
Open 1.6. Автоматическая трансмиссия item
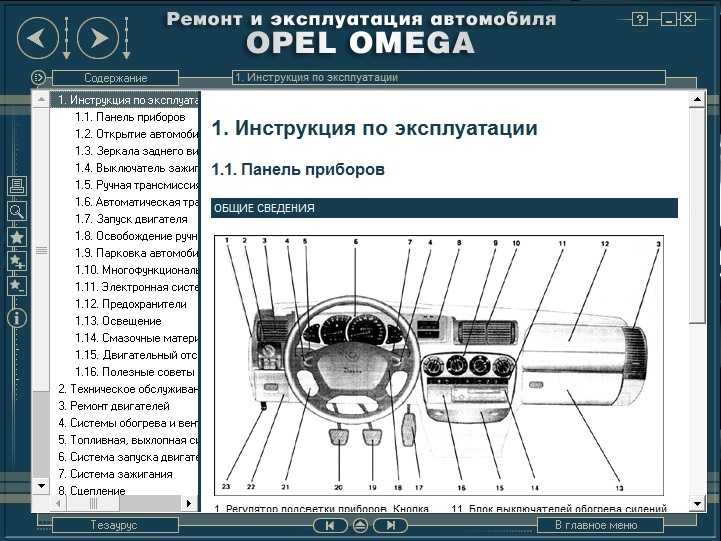pos(137,202)
